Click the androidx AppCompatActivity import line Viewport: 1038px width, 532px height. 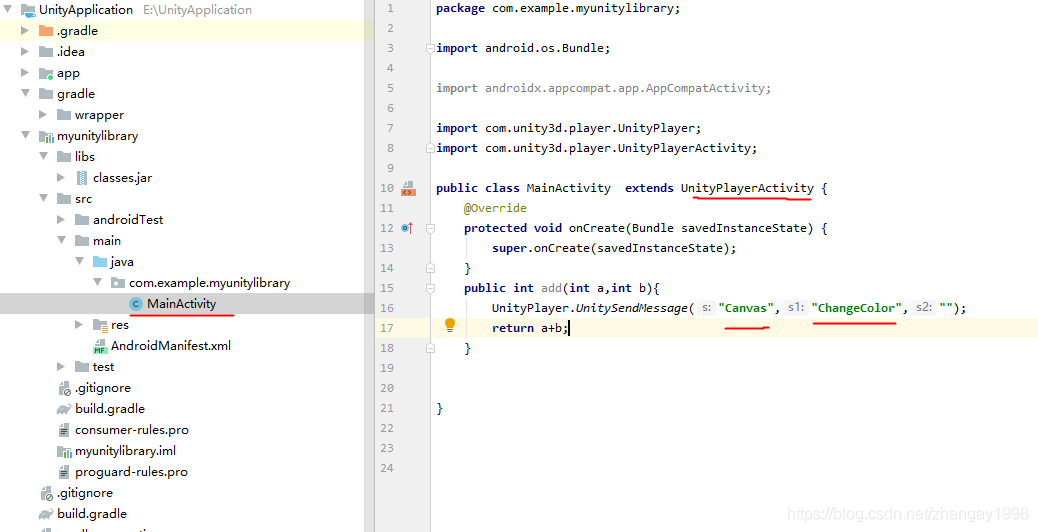604,88
